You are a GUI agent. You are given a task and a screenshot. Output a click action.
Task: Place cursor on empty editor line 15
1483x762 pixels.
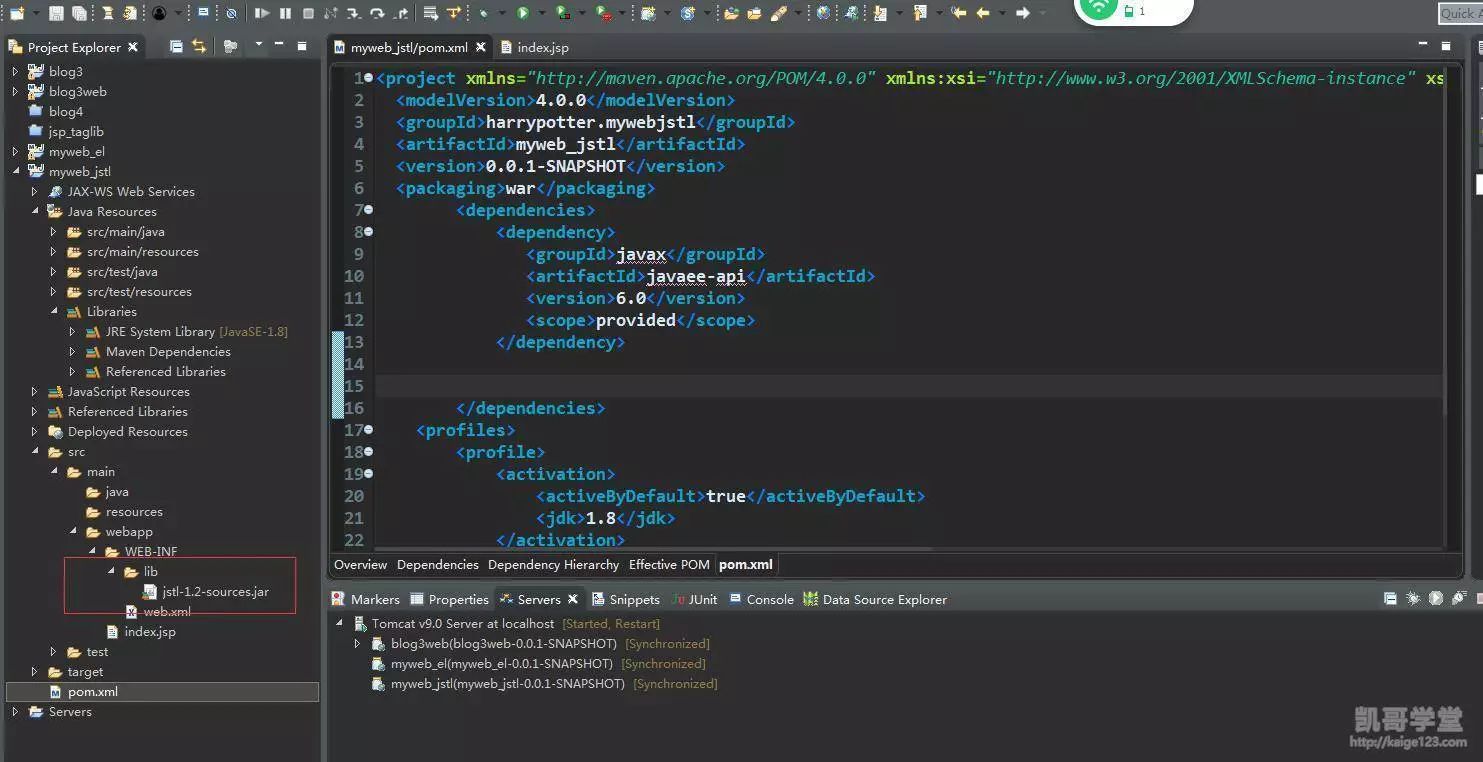click(x=909, y=386)
